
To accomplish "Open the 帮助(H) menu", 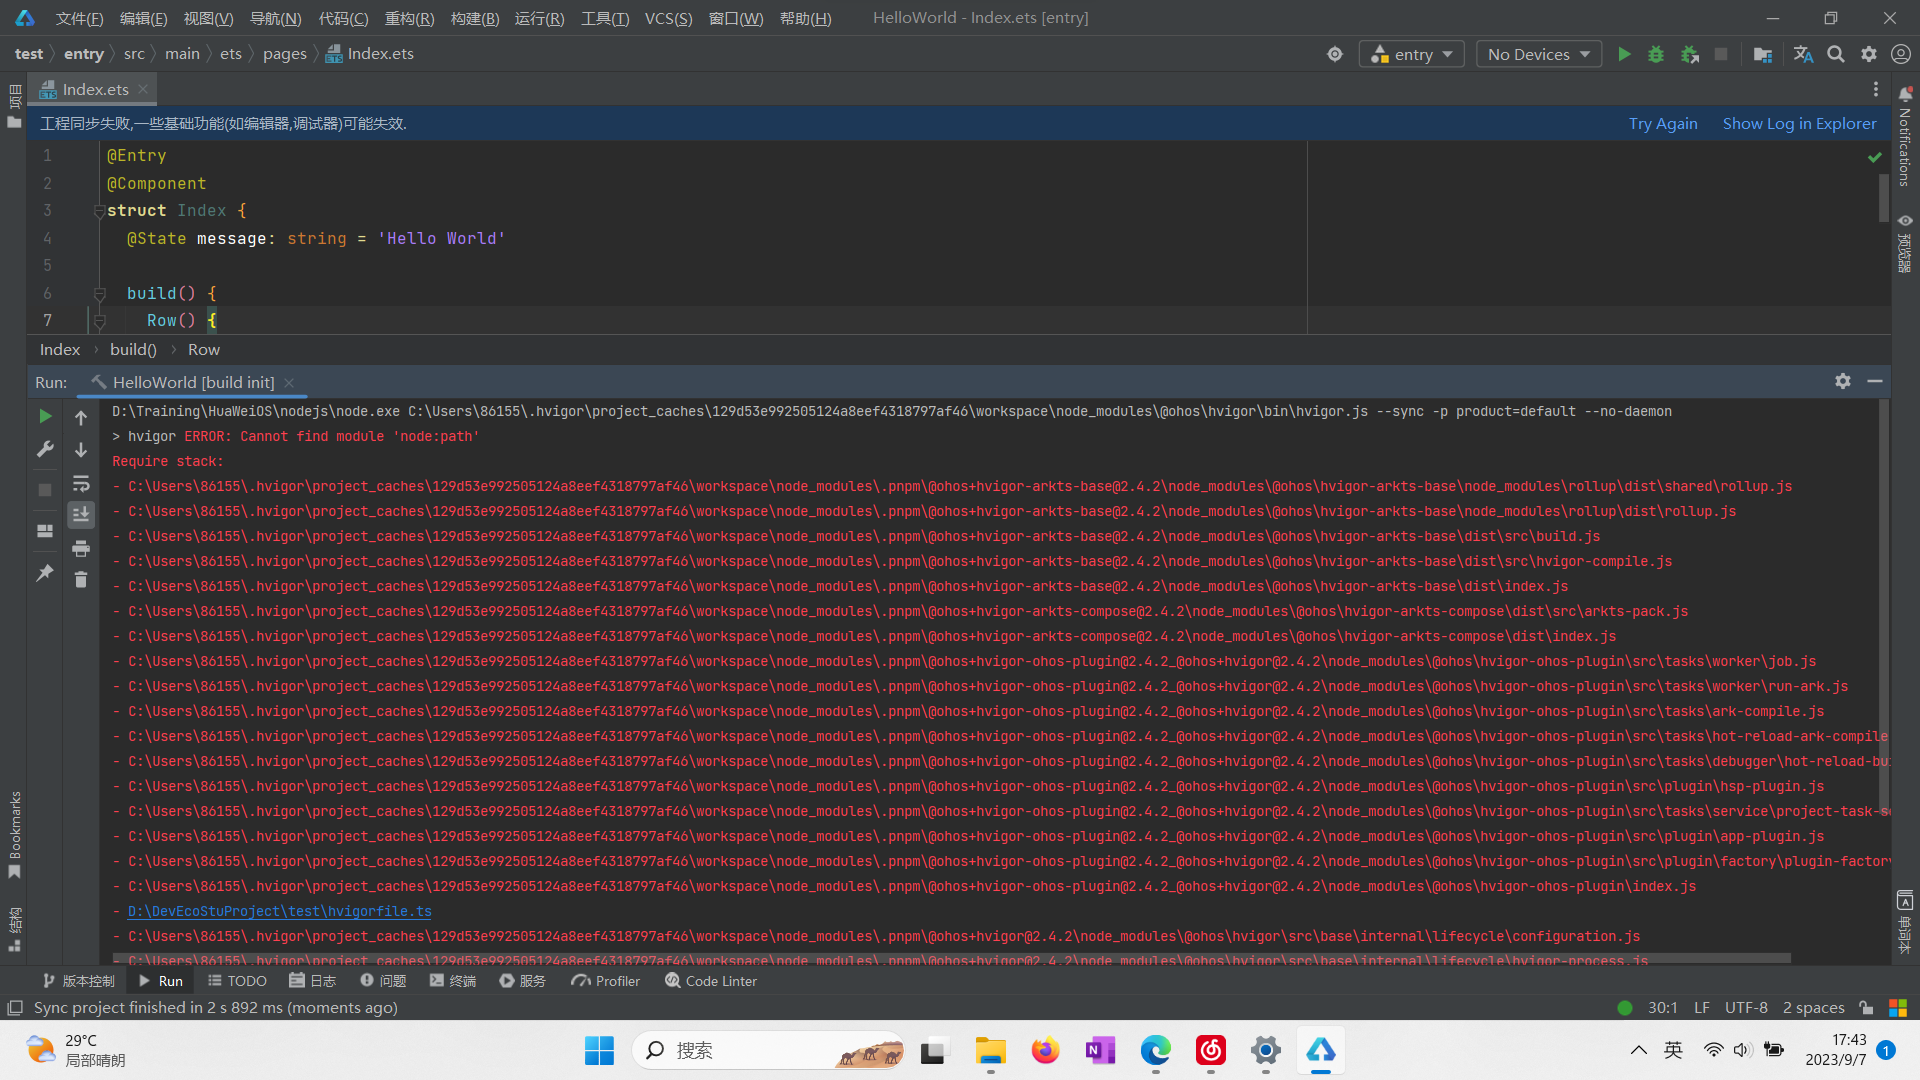I will [x=805, y=18].
